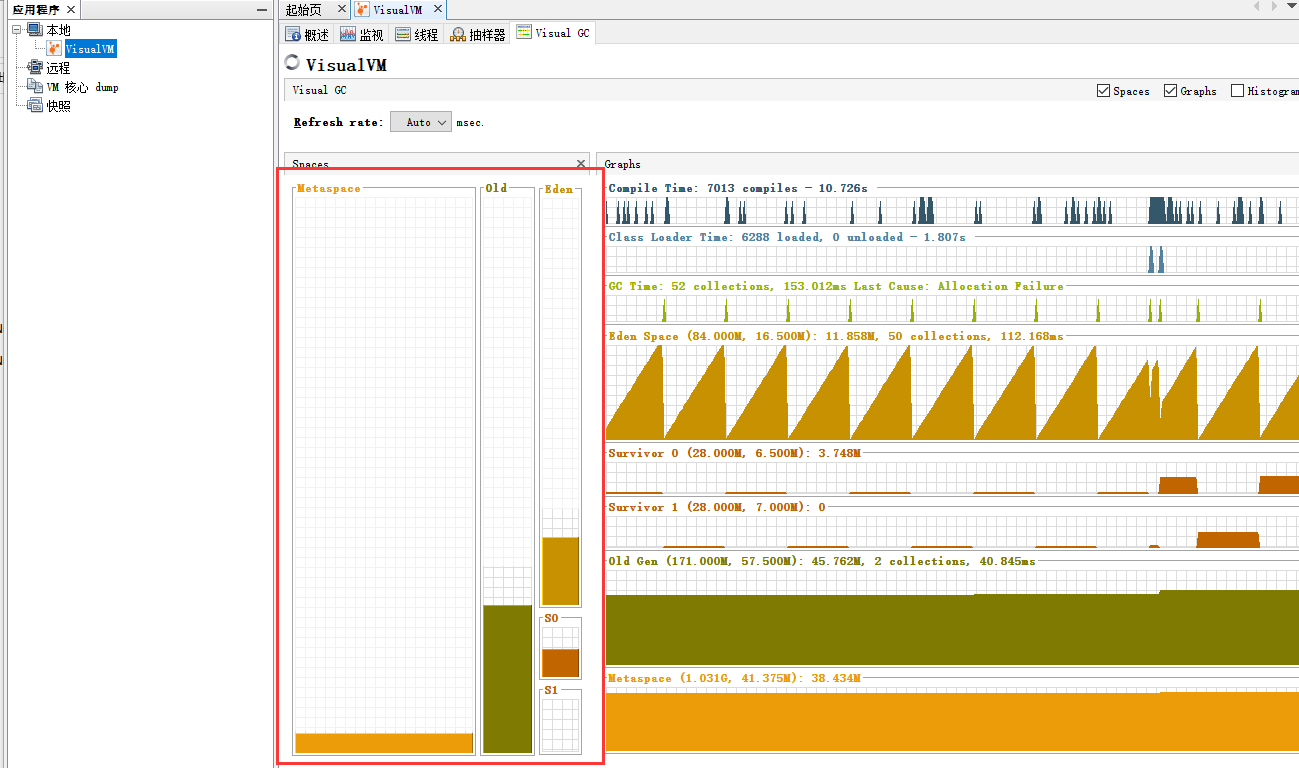Minimize the 应用程序 side panel
Screen dimensions: 1299x768
coord(262,9)
